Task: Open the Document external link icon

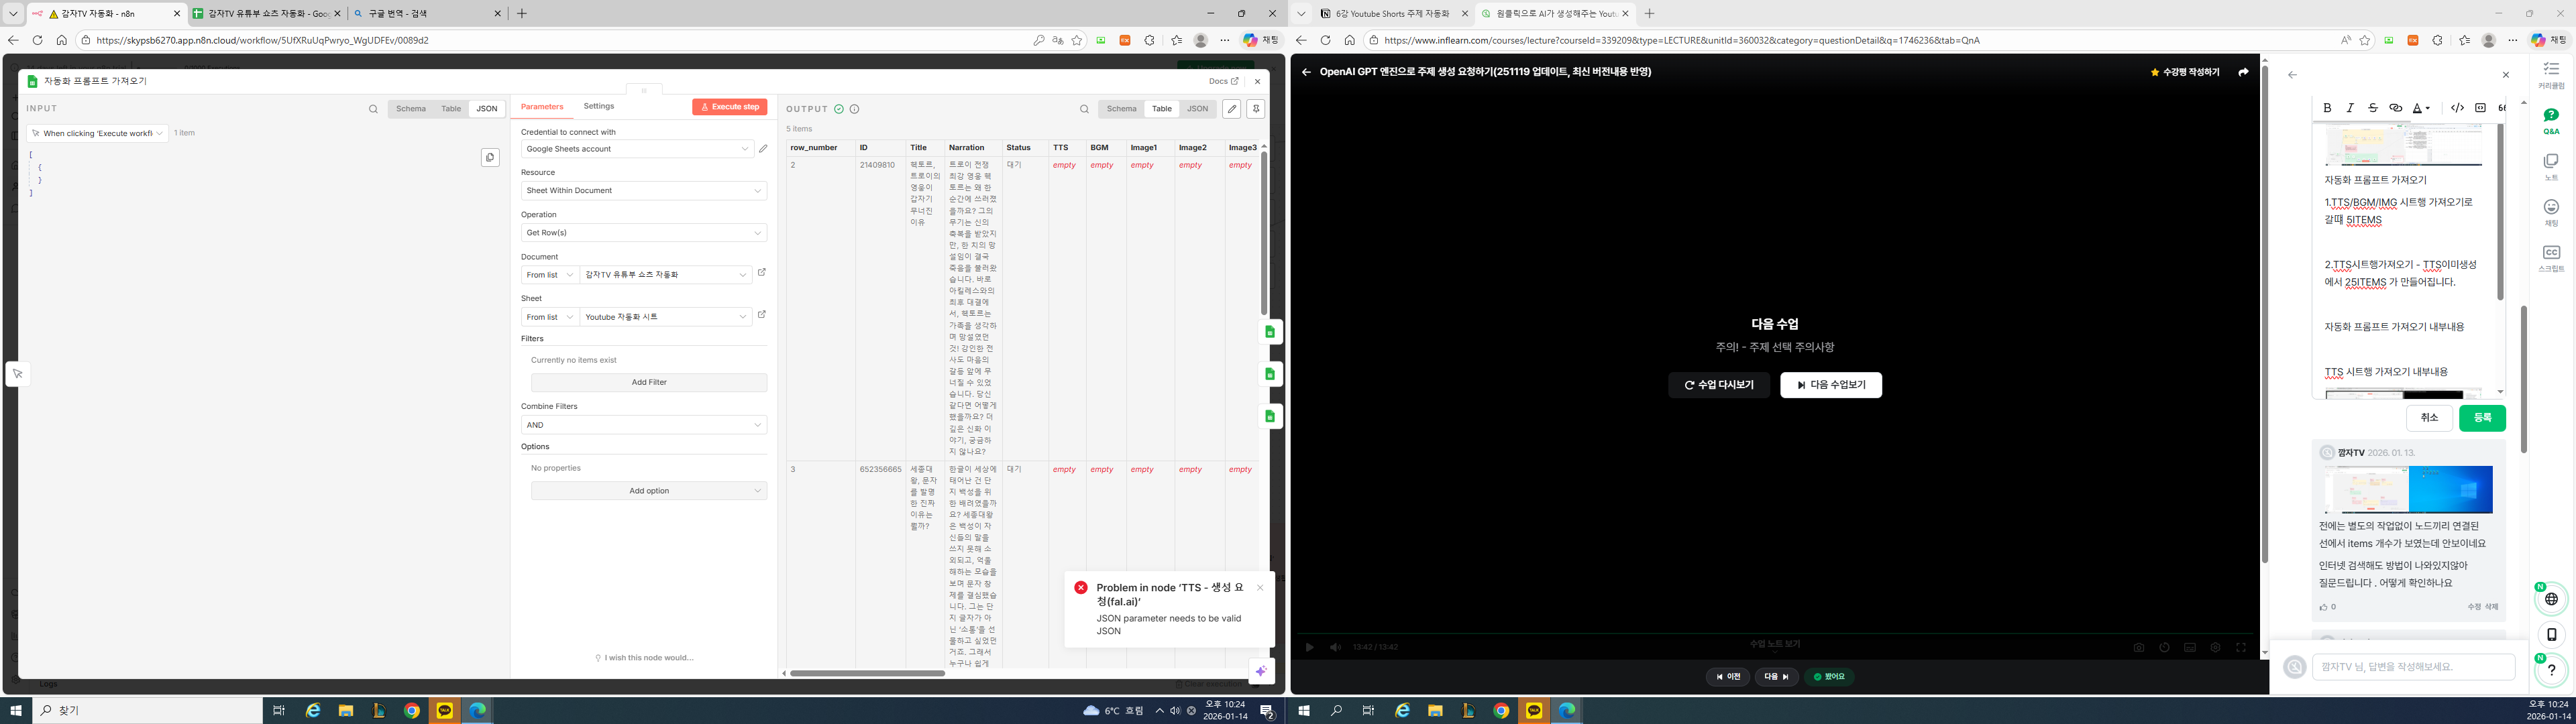Action: click(x=761, y=273)
